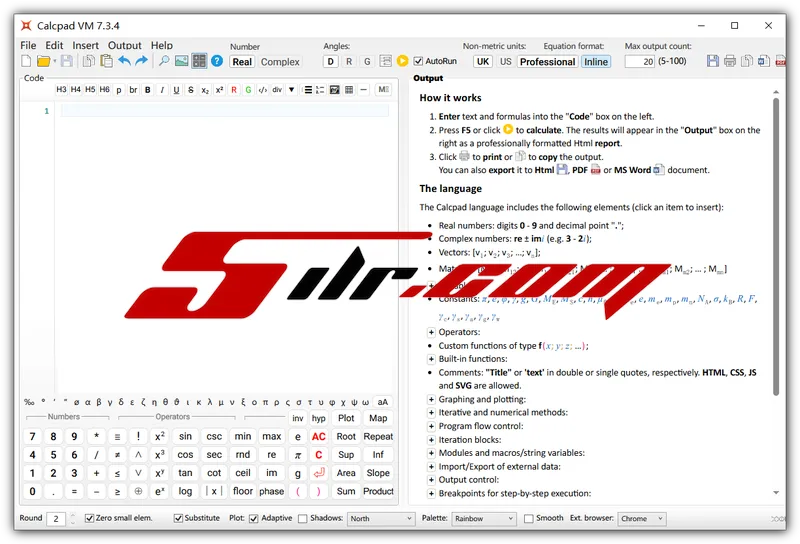Click the Round digits field

coord(56,518)
